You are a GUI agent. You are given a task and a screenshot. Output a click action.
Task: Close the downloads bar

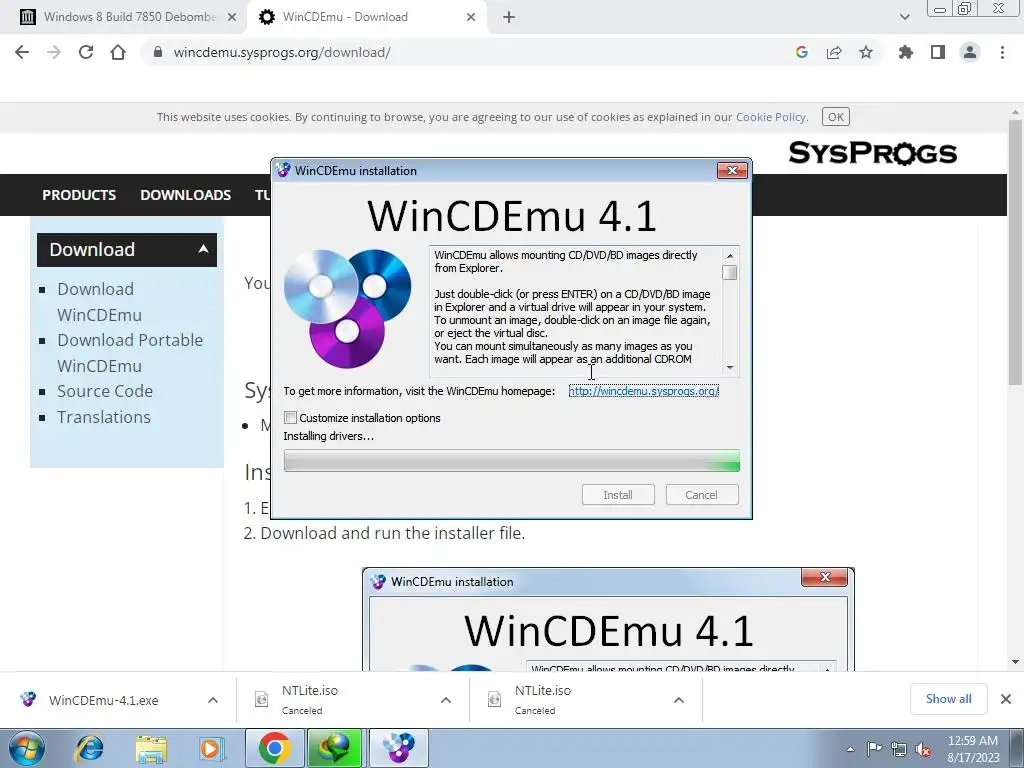pos(1006,699)
